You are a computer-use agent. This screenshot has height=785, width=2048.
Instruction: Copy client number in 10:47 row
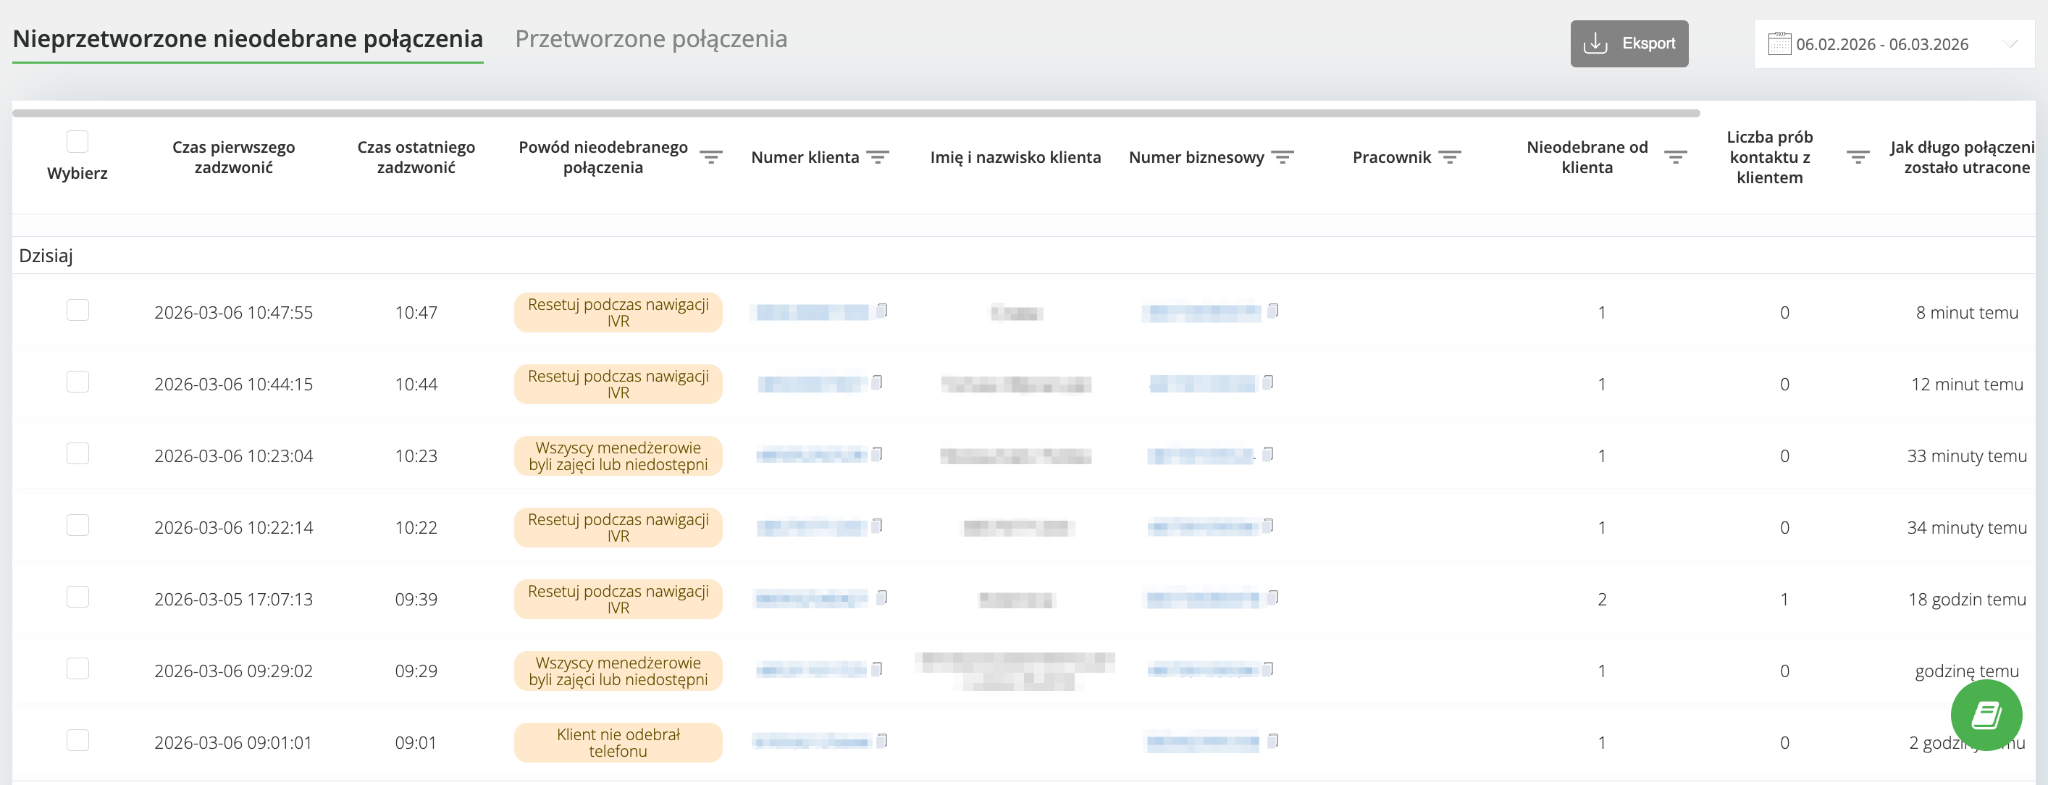pos(882,310)
